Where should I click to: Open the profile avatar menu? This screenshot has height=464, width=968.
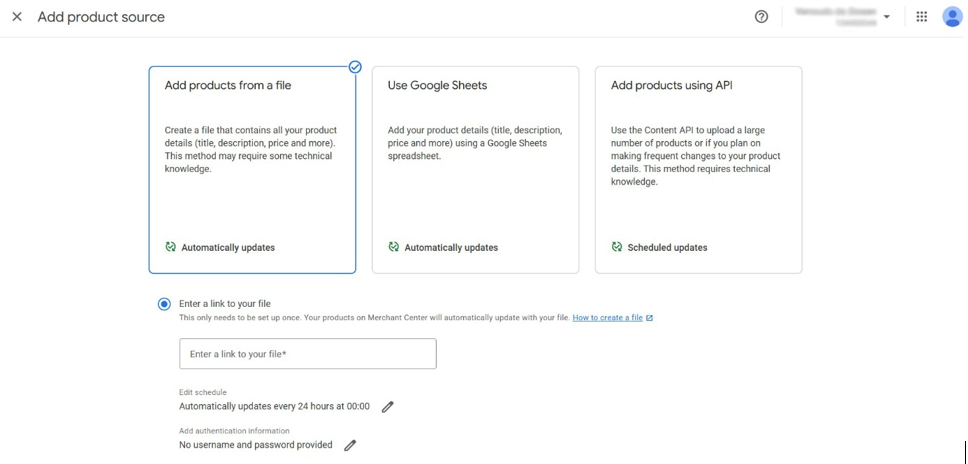(952, 17)
